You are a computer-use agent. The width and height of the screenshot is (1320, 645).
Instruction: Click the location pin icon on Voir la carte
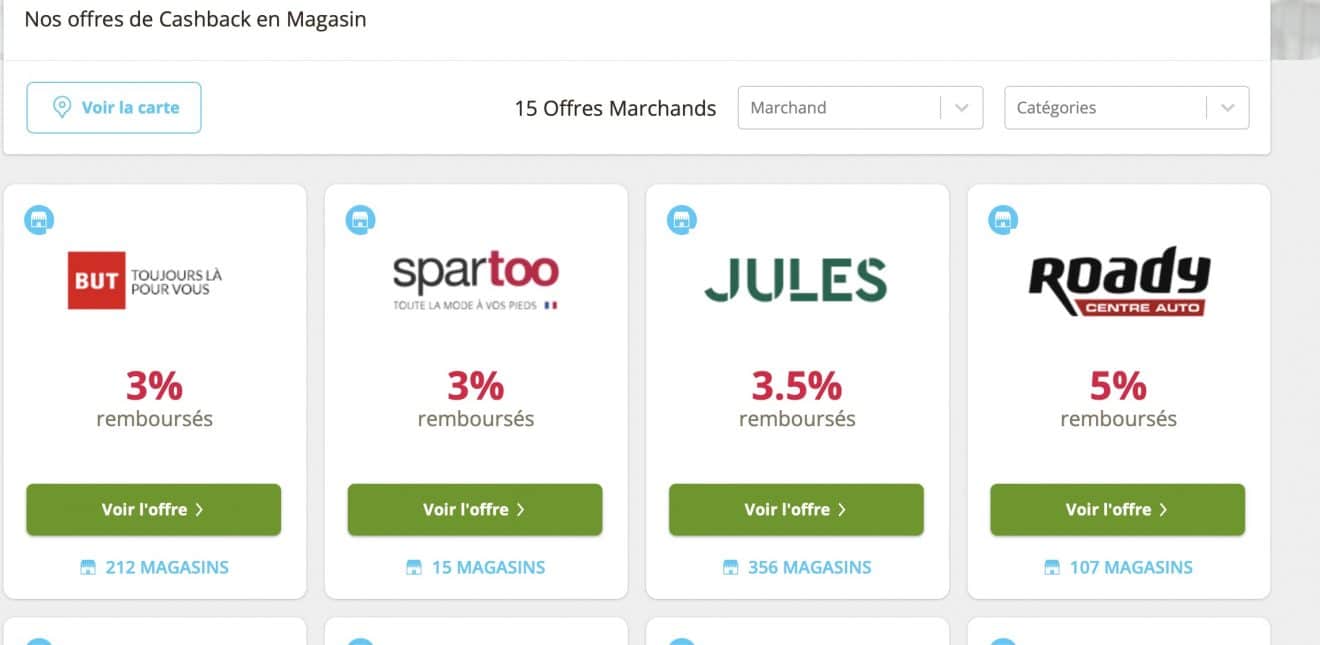61,107
